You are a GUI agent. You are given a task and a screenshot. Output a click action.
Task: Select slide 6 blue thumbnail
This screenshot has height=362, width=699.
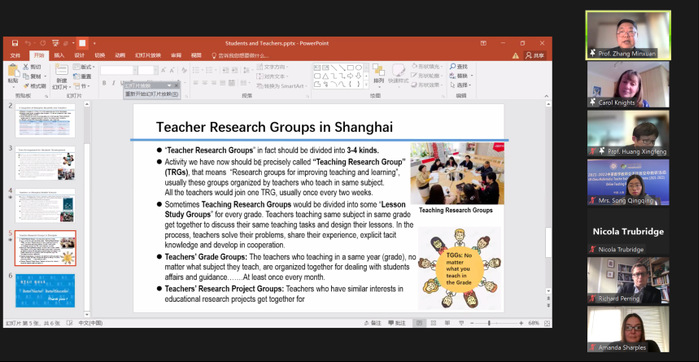pos(45,290)
